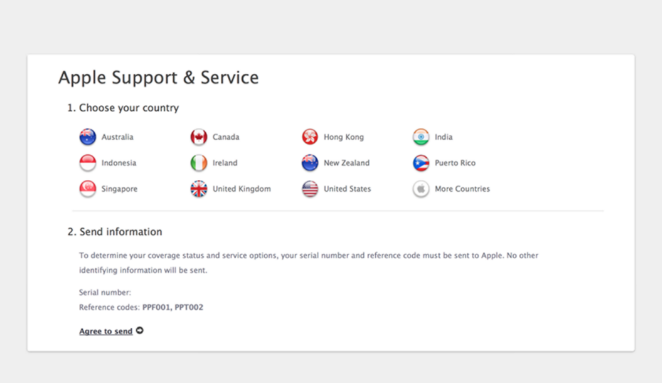This screenshot has width=662, height=383.
Task: Select the Indonesia country label
Action: pos(119,163)
